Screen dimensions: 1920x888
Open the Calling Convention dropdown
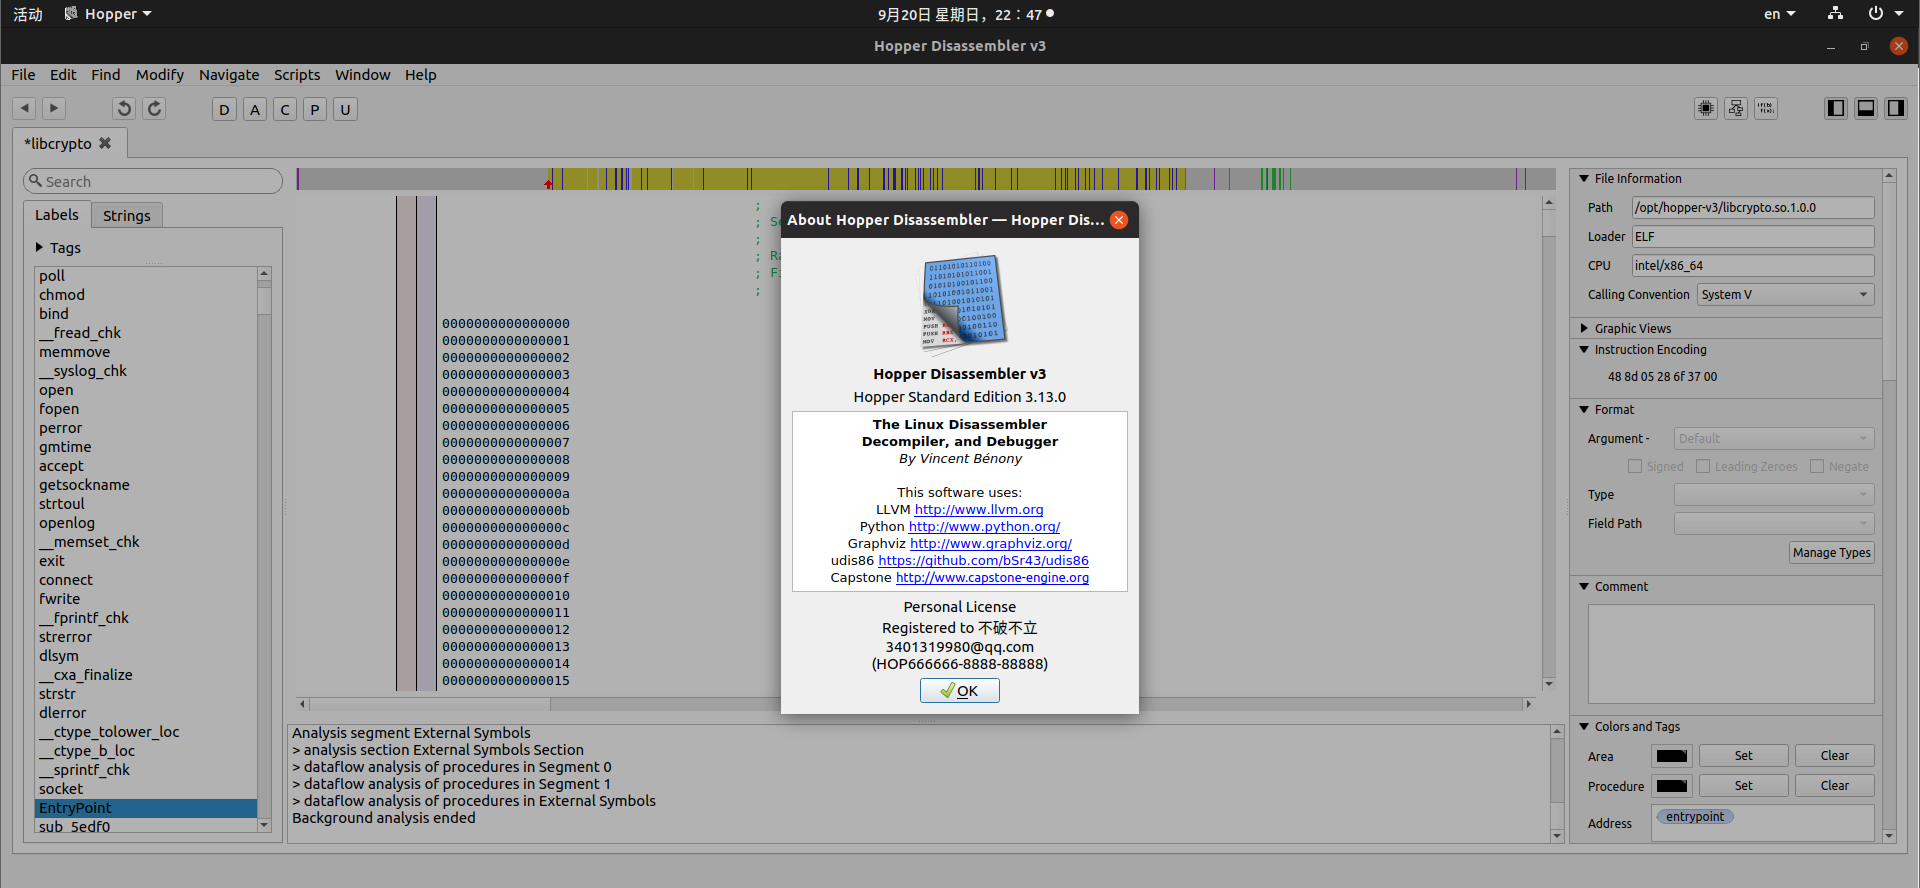tap(1785, 295)
